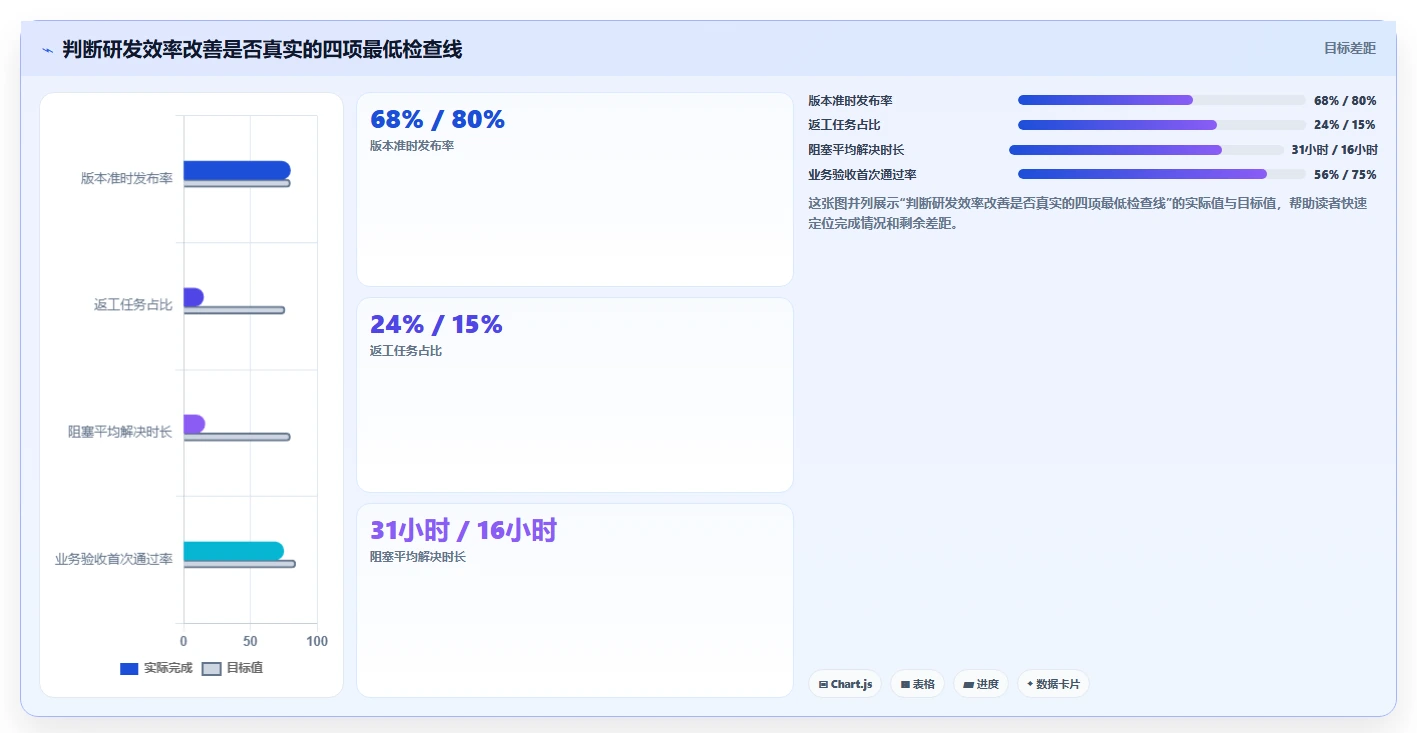This screenshot has height=733, width=1417.
Task: Click the 阻塞平均解决时长 caption in the third card
Action: coord(418,557)
